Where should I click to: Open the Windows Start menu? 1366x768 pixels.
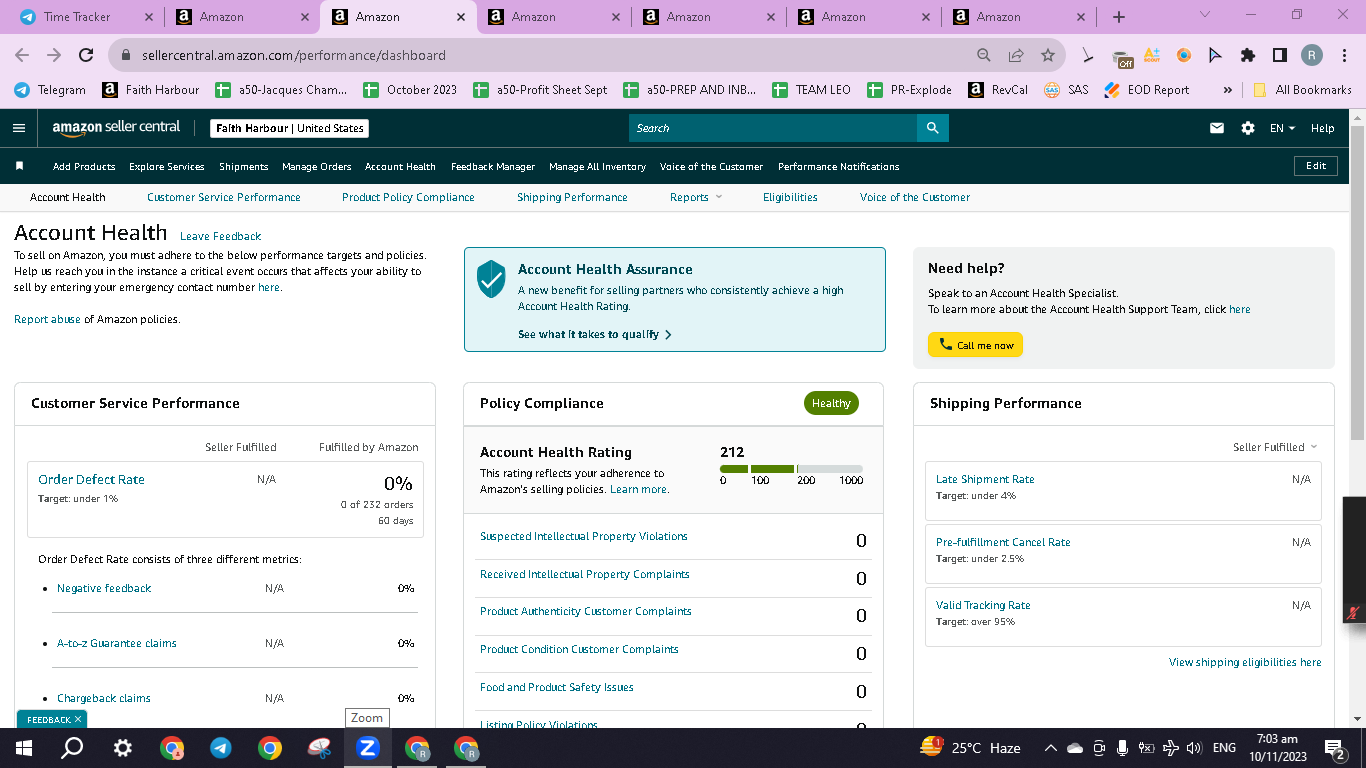coord(24,748)
